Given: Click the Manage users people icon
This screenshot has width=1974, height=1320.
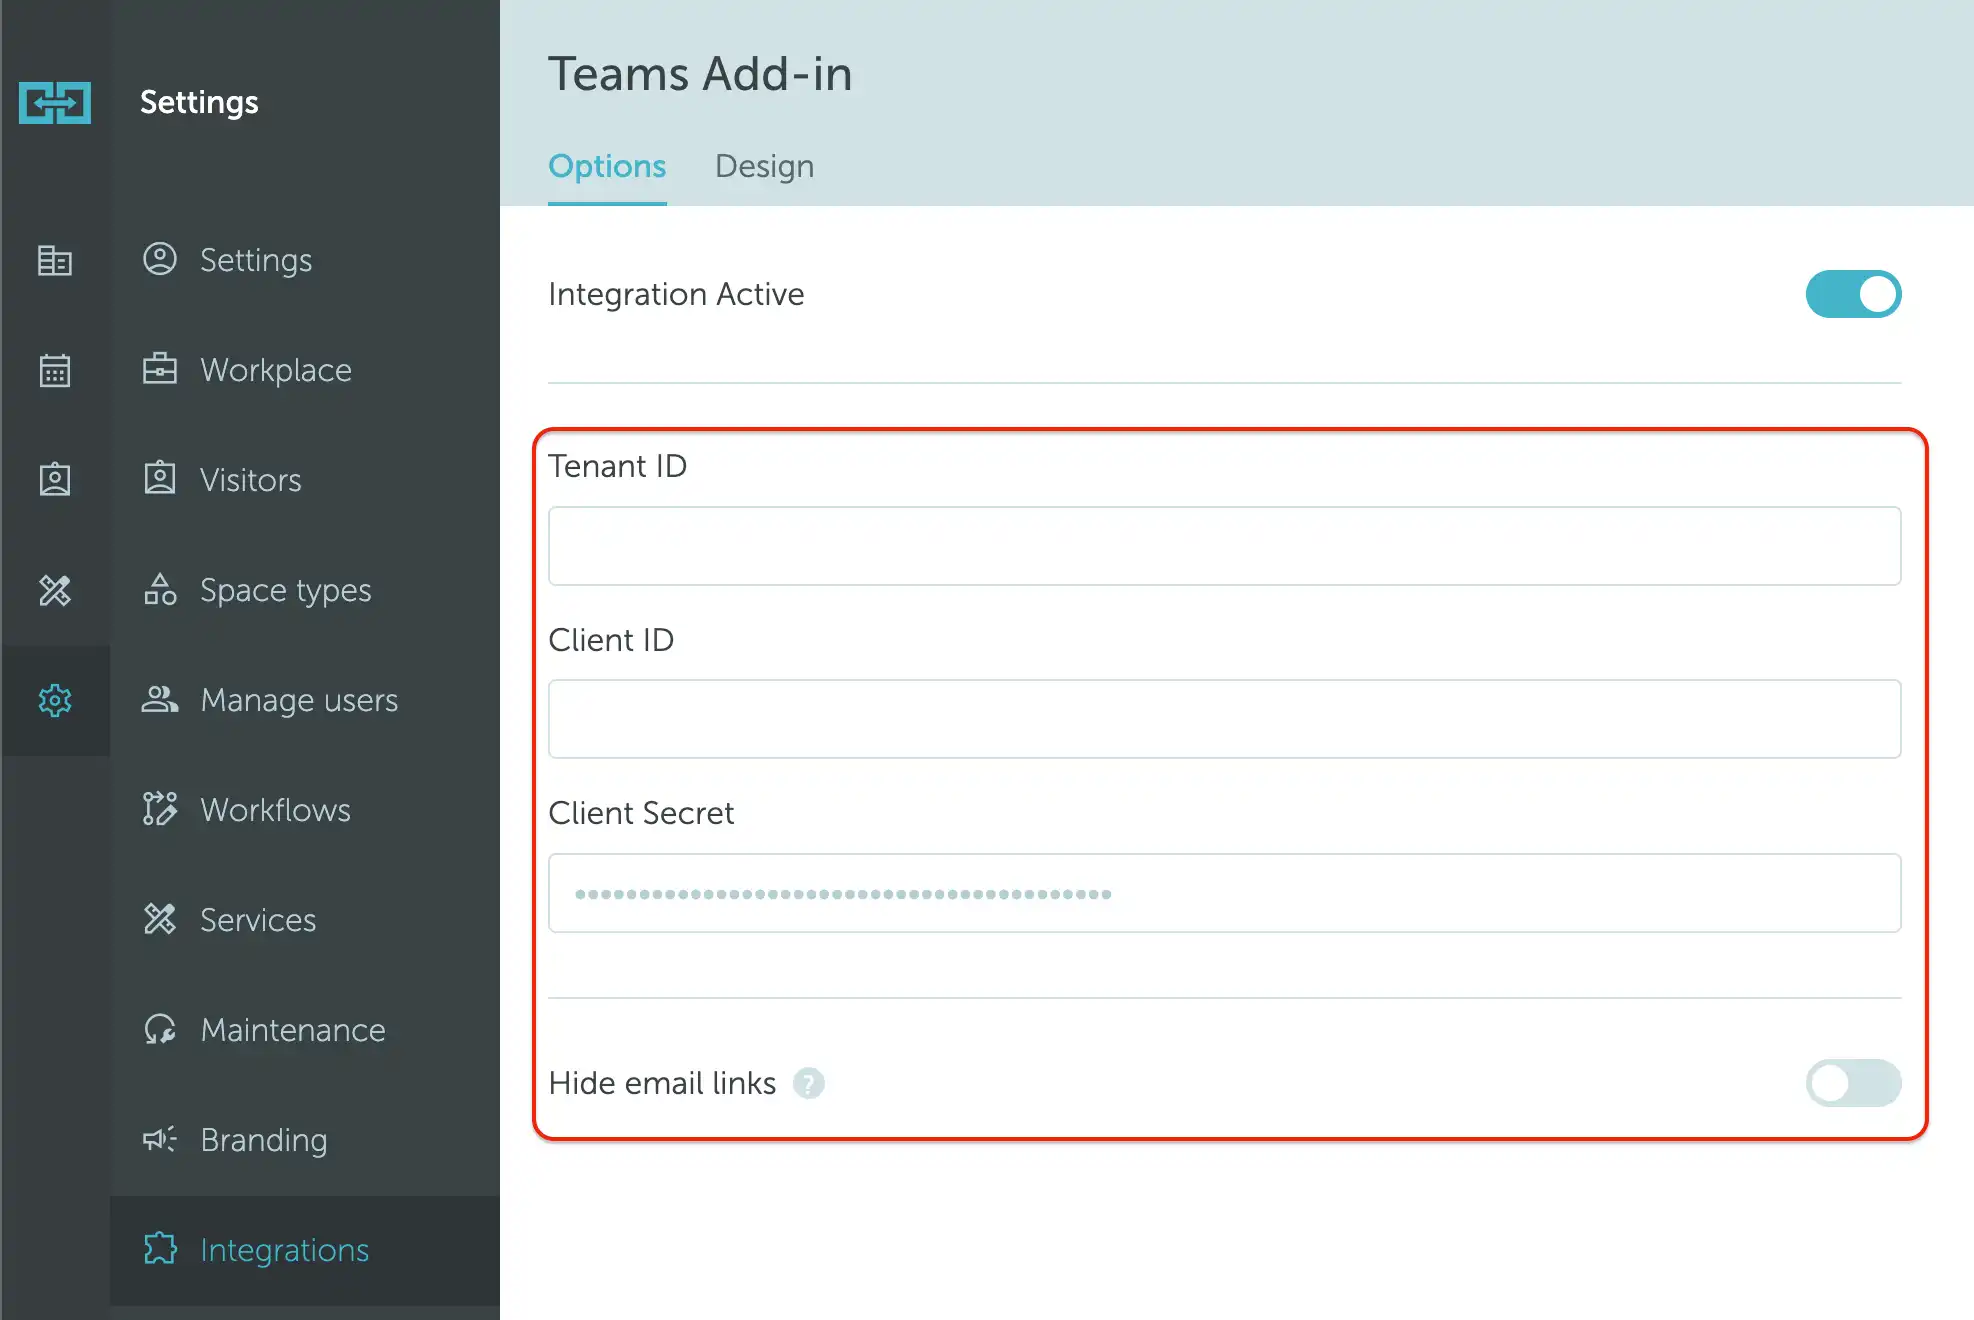Looking at the screenshot, I should tap(160, 699).
